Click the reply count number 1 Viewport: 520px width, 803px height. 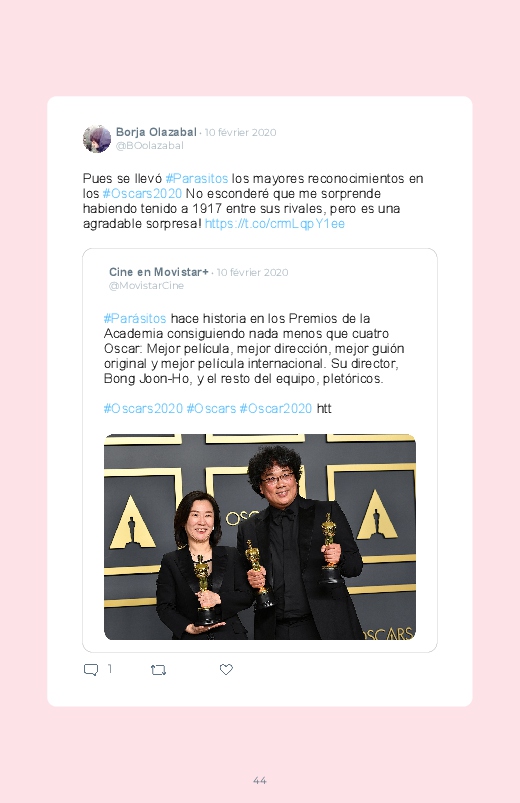click(110, 669)
